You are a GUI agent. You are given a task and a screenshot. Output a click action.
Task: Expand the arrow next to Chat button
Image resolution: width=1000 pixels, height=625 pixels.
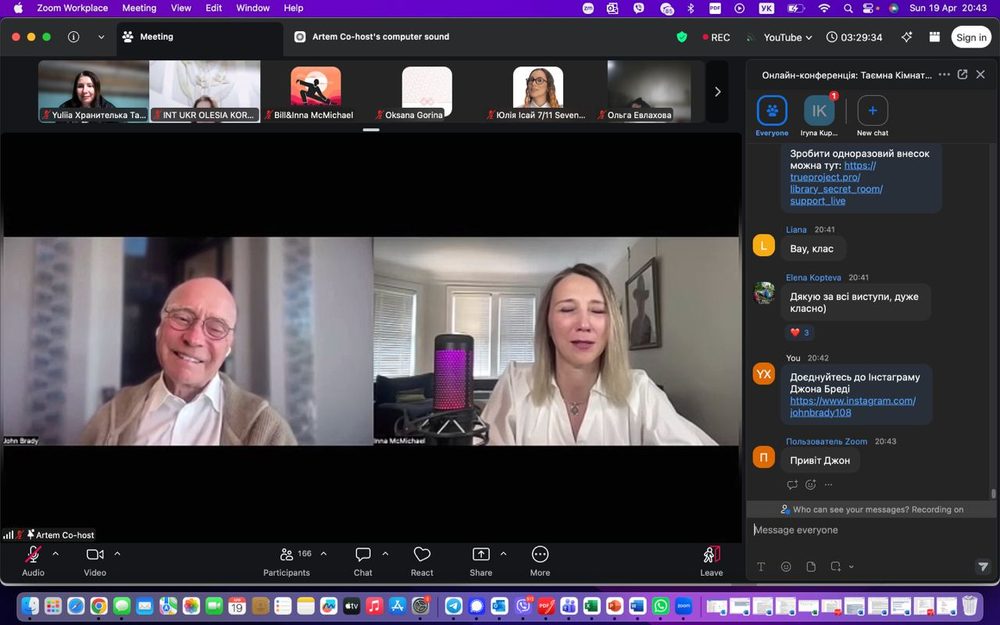click(x=385, y=554)
